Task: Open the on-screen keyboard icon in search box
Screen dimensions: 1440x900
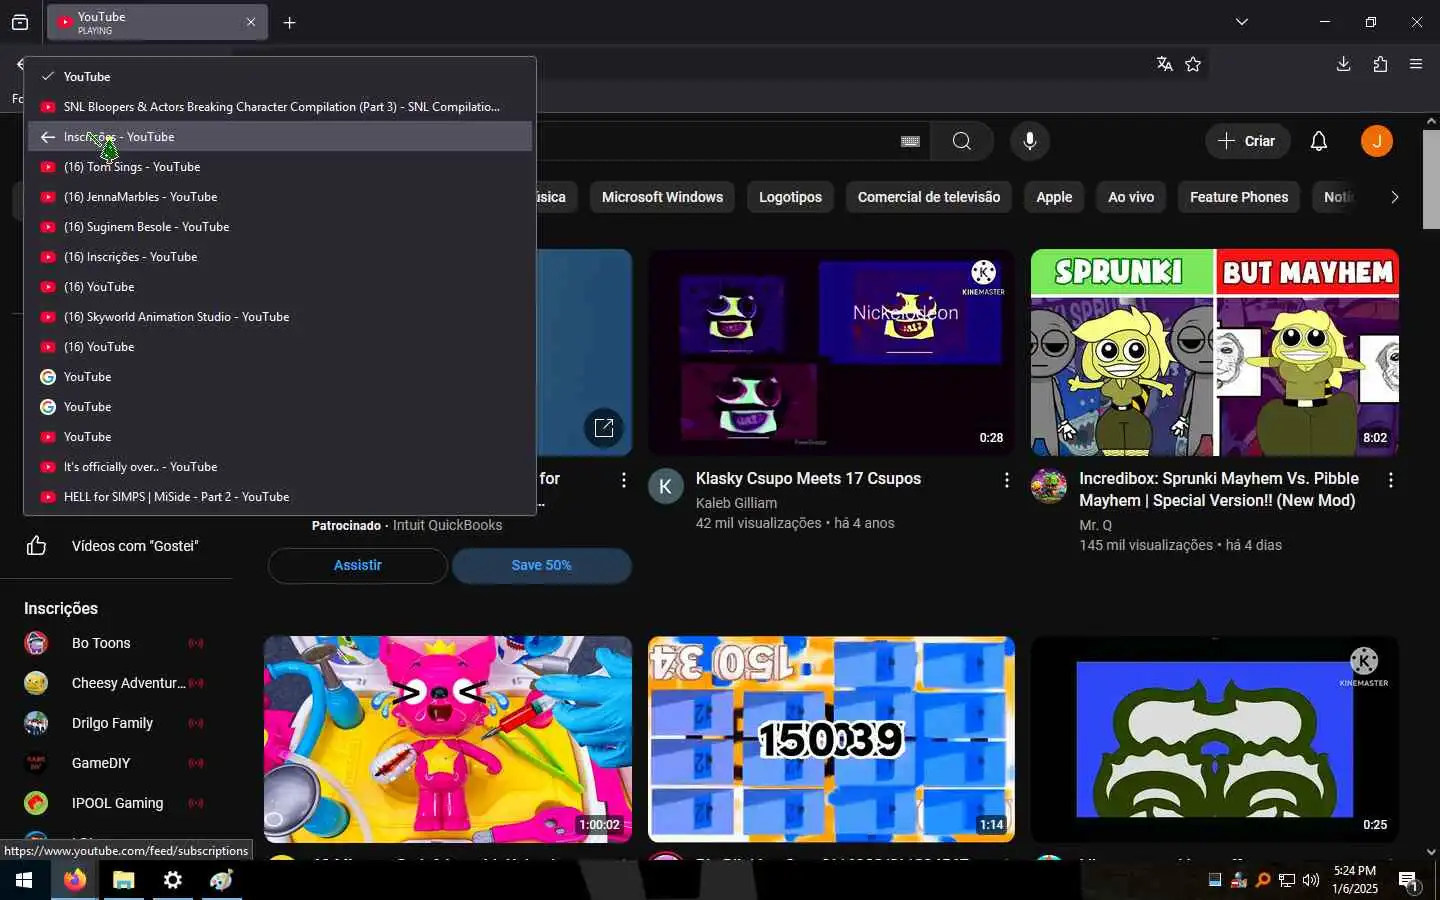Action: click(910, 141)
